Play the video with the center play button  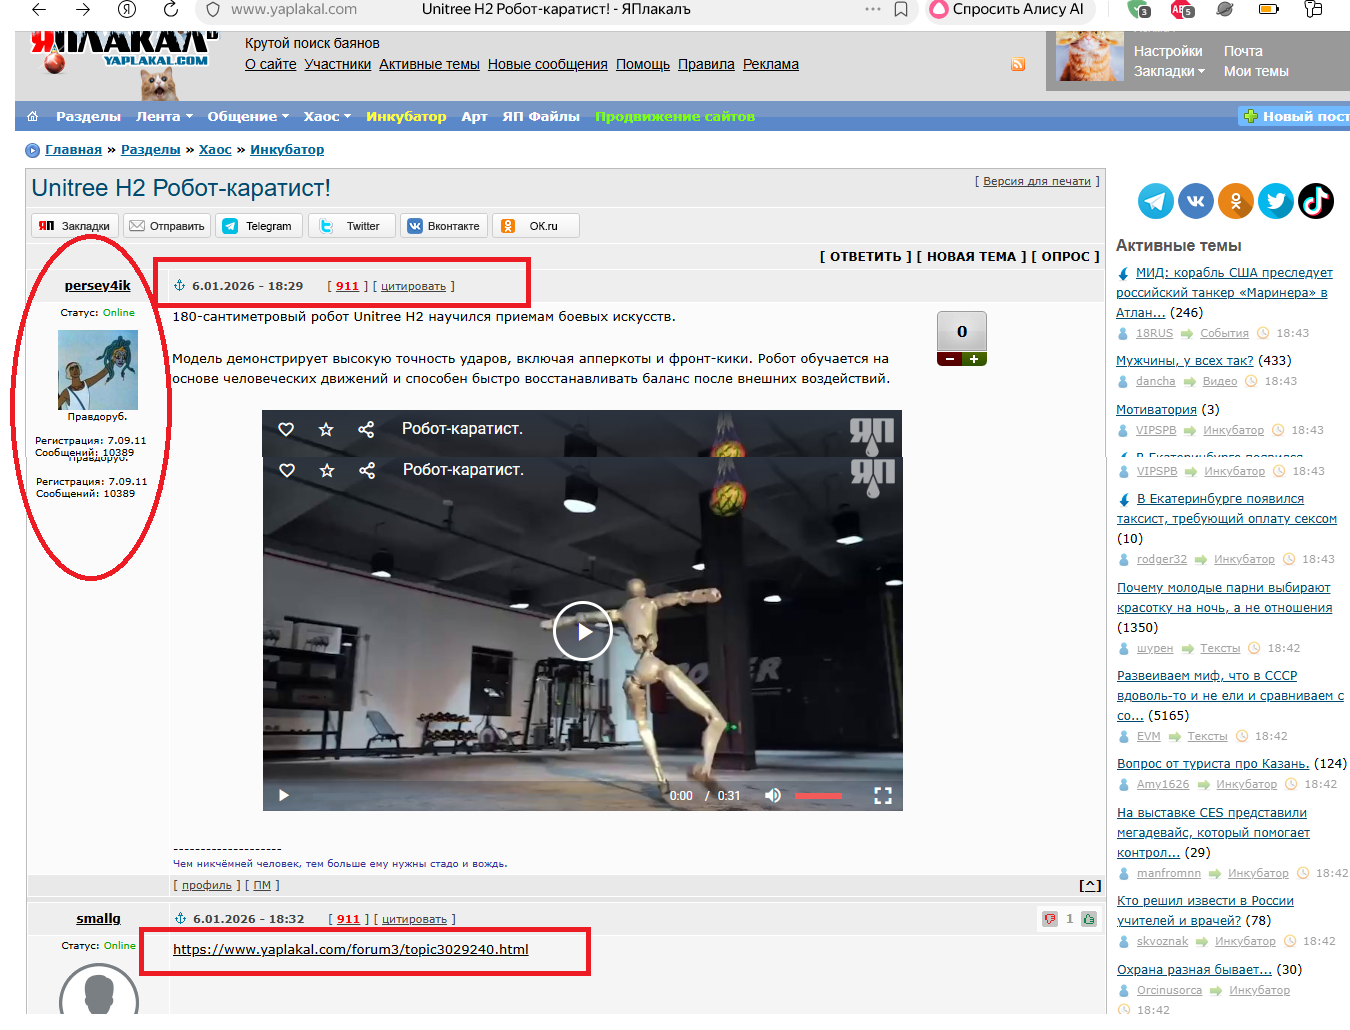pos(583,631)
